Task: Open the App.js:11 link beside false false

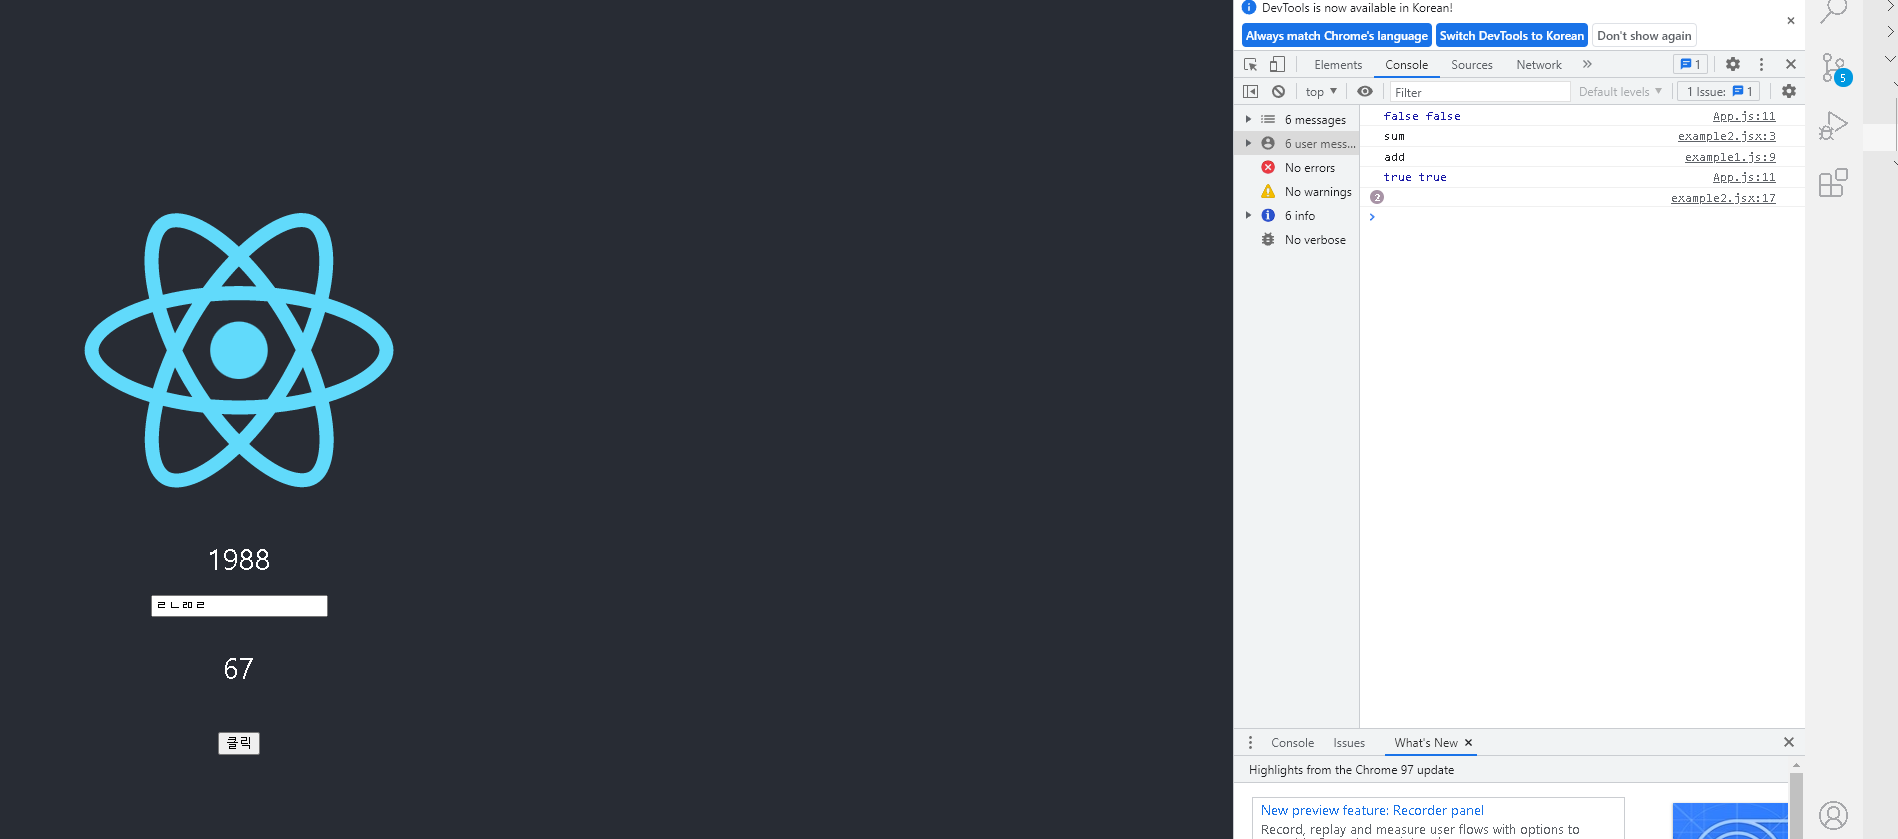Action: point(1744,116)
